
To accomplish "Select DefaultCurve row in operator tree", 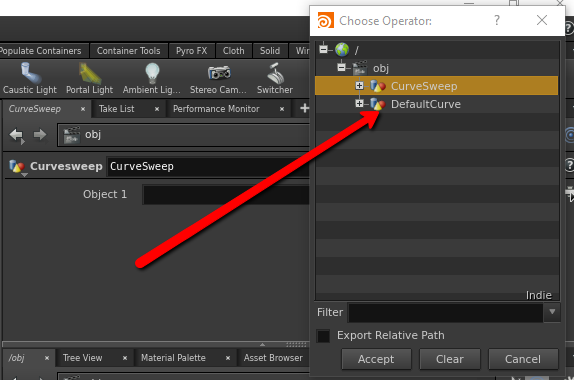I will (x=436, y=104).
